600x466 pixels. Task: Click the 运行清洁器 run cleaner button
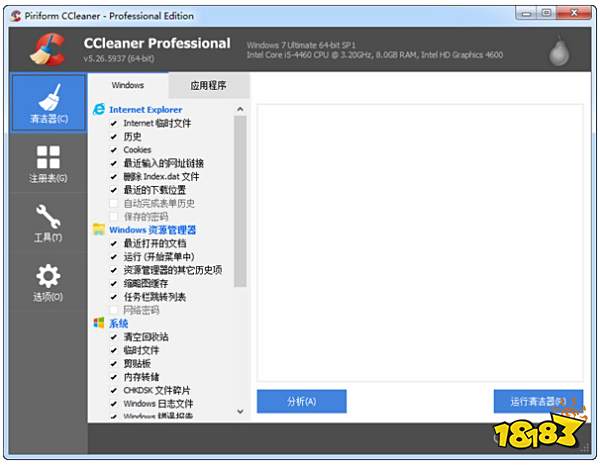point(538,401)
